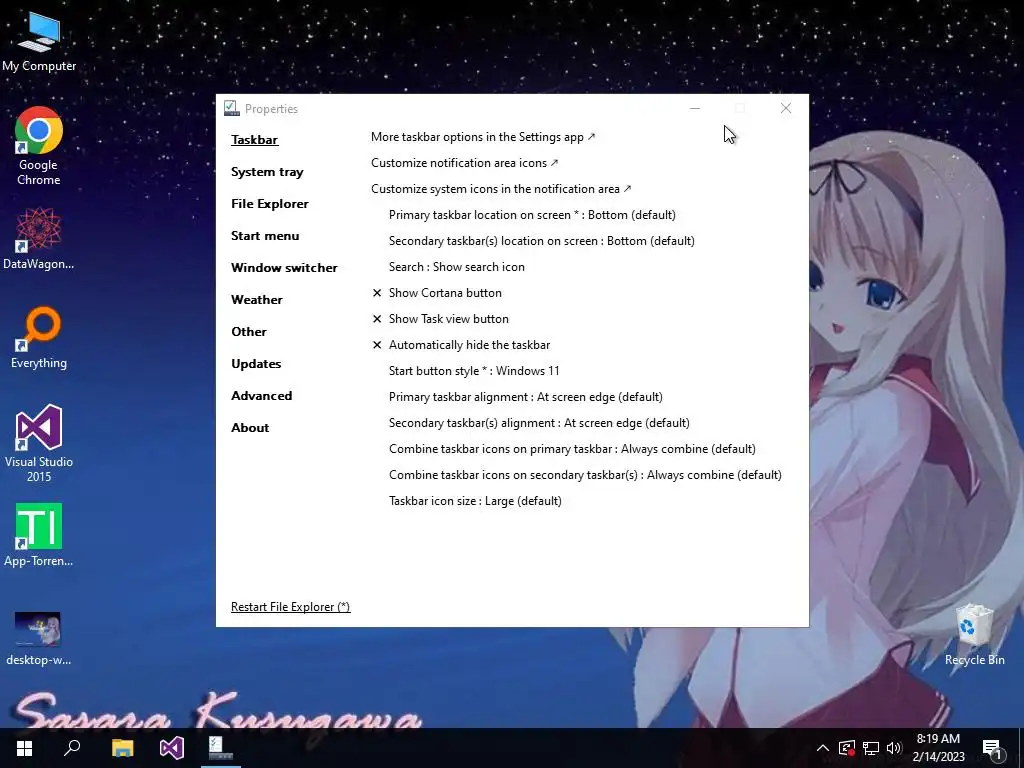The image size is (1024, 768).
Task: Switch to Window switcher section
Action: [284, 268]
